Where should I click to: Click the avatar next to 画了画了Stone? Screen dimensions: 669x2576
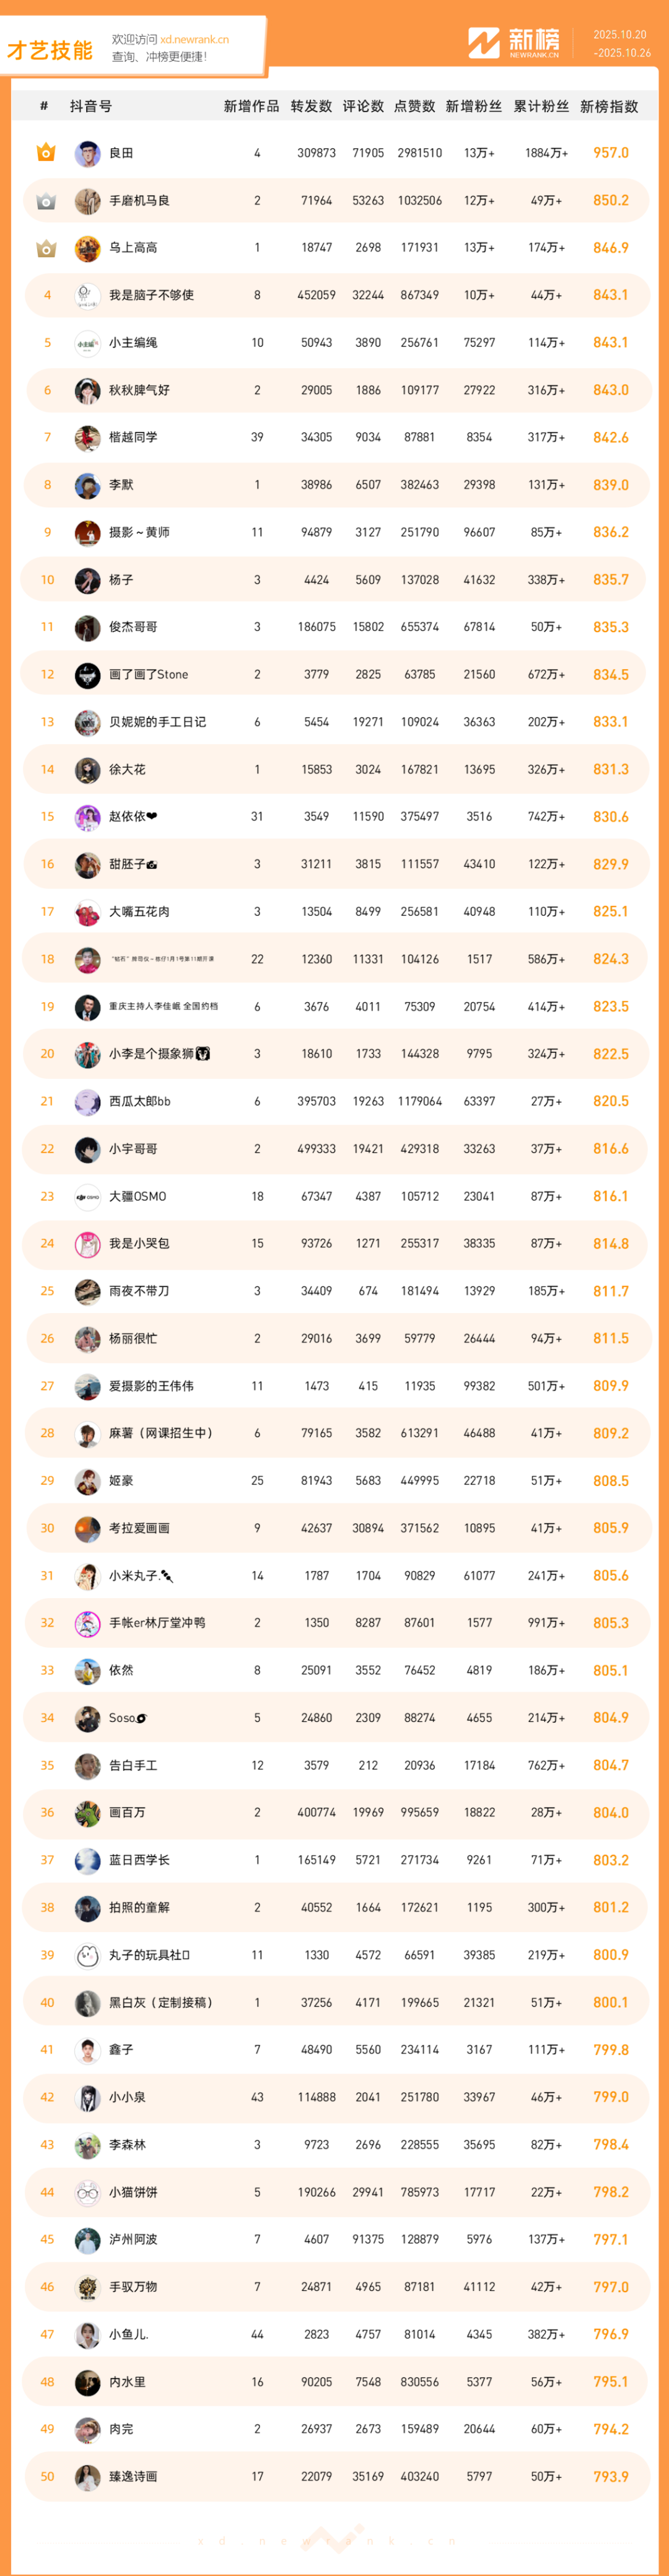pos(87,675)
